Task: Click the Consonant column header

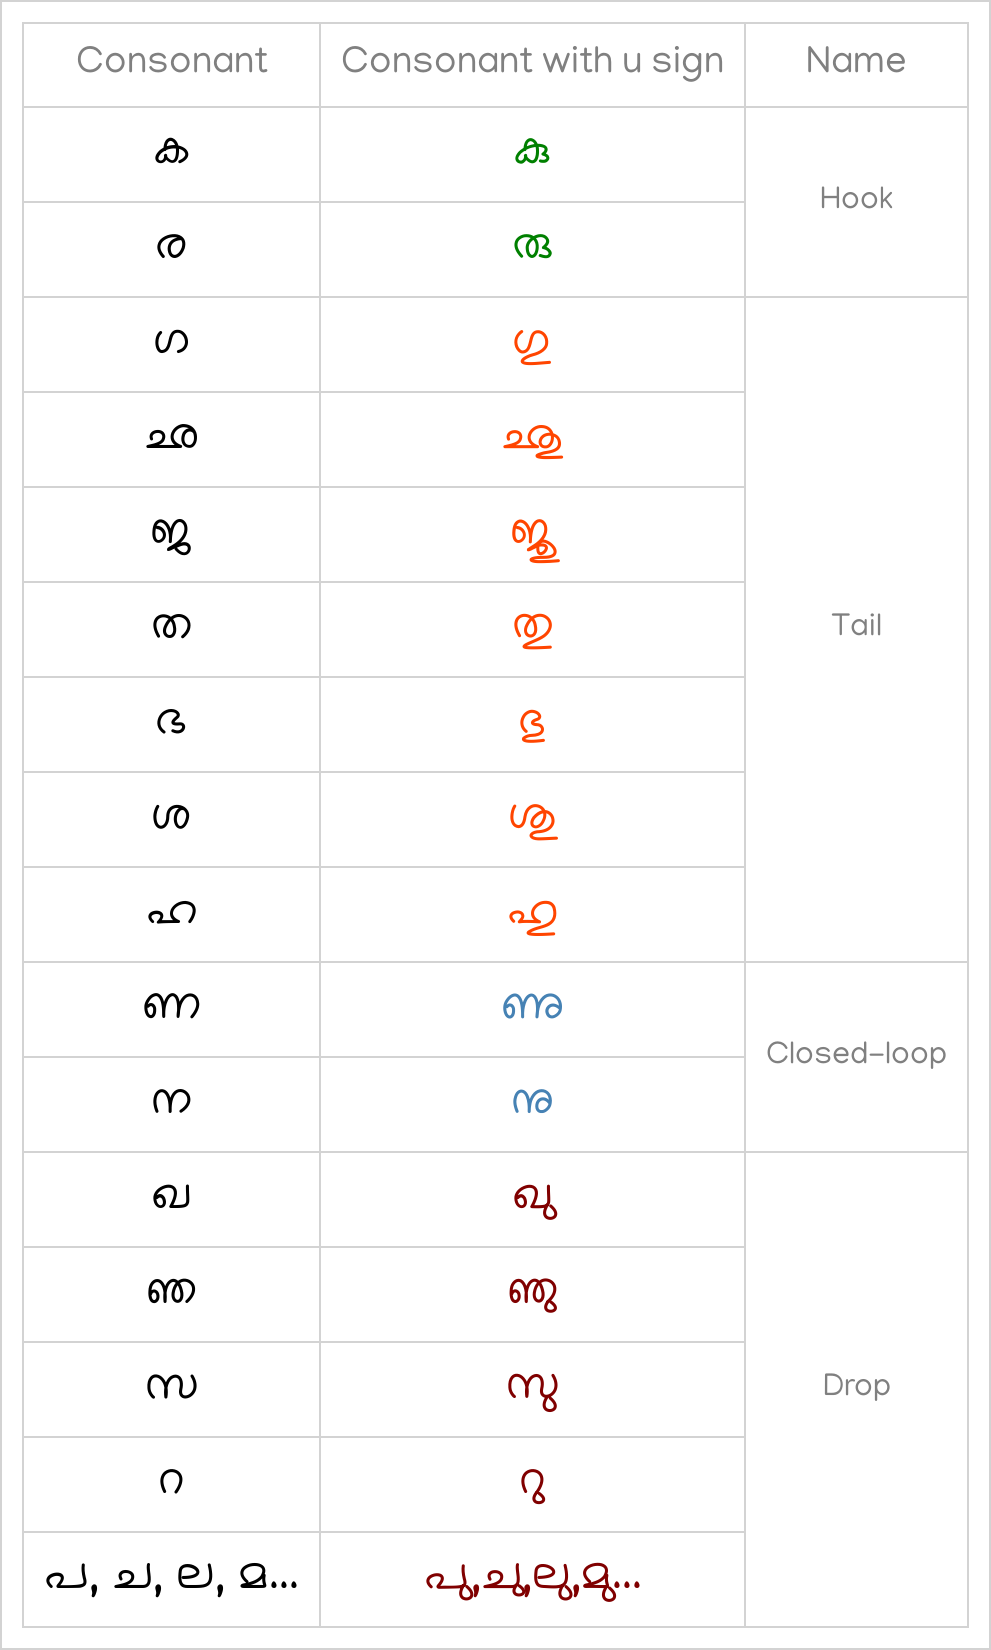Action: [172, 60]
